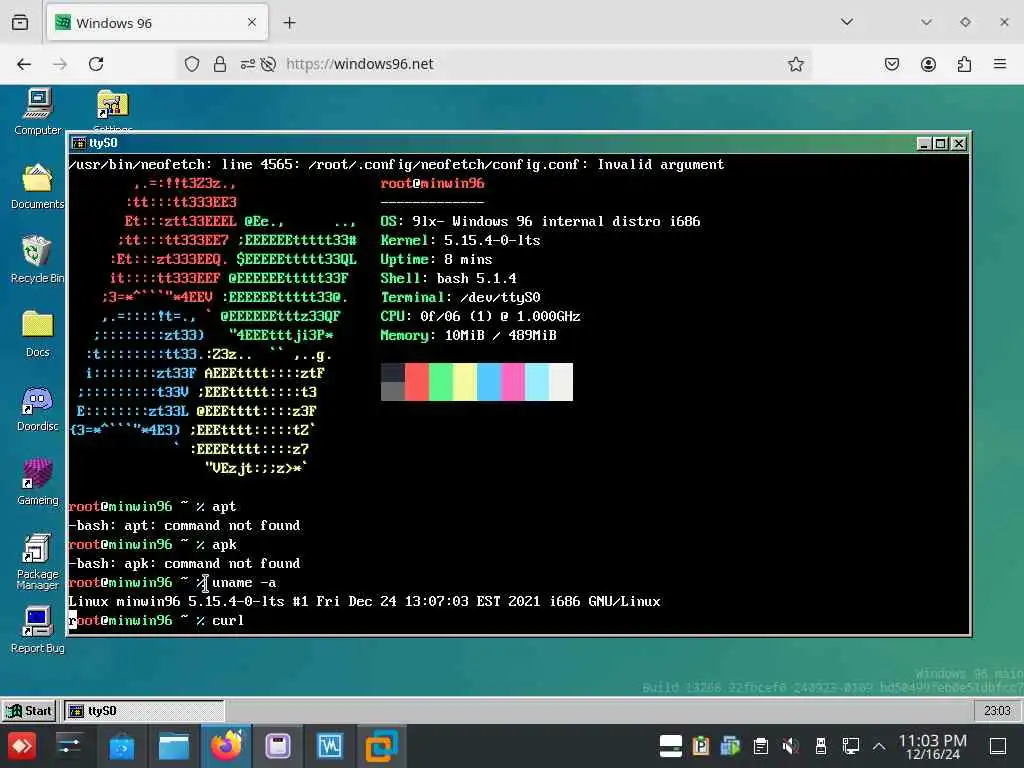Click the pink color block in neofetch
1024x768 pixels.
pos(513,382)
